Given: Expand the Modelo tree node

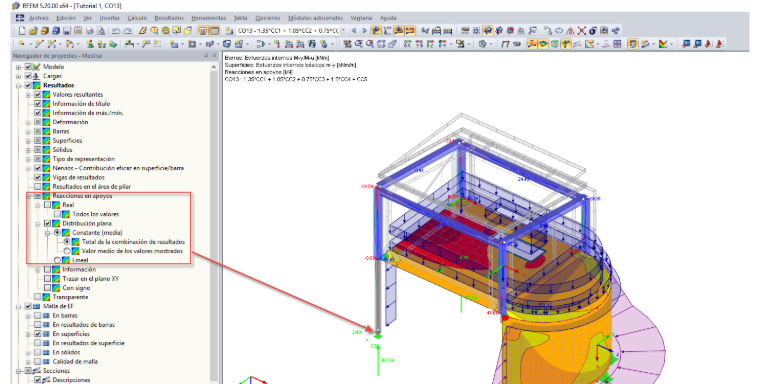Looking at the screenshot, I should (18, 67).
